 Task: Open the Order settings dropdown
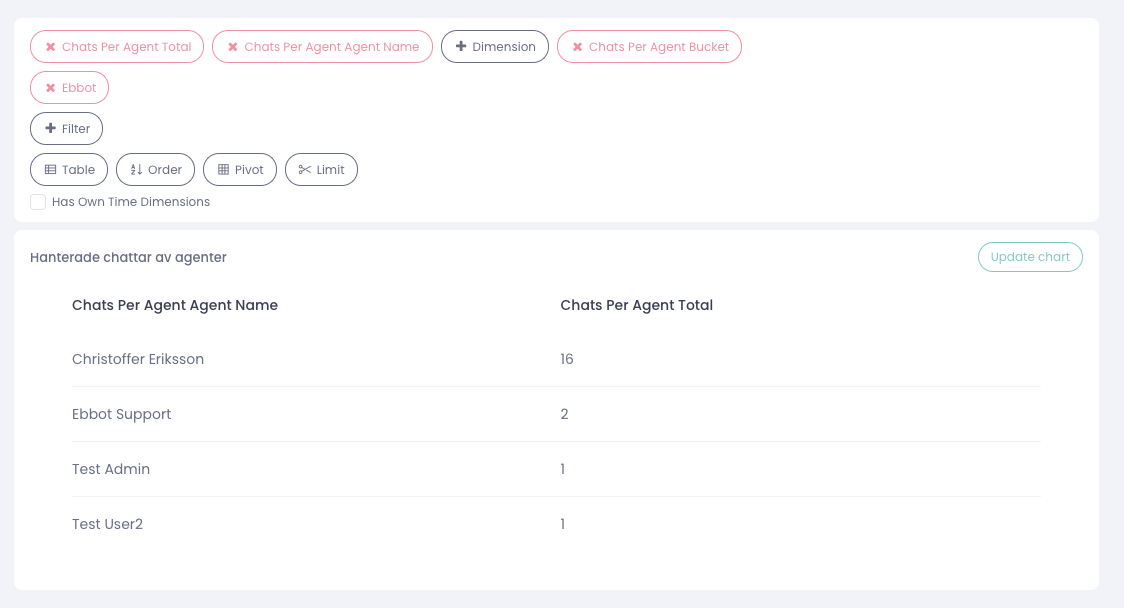[165, 170]
